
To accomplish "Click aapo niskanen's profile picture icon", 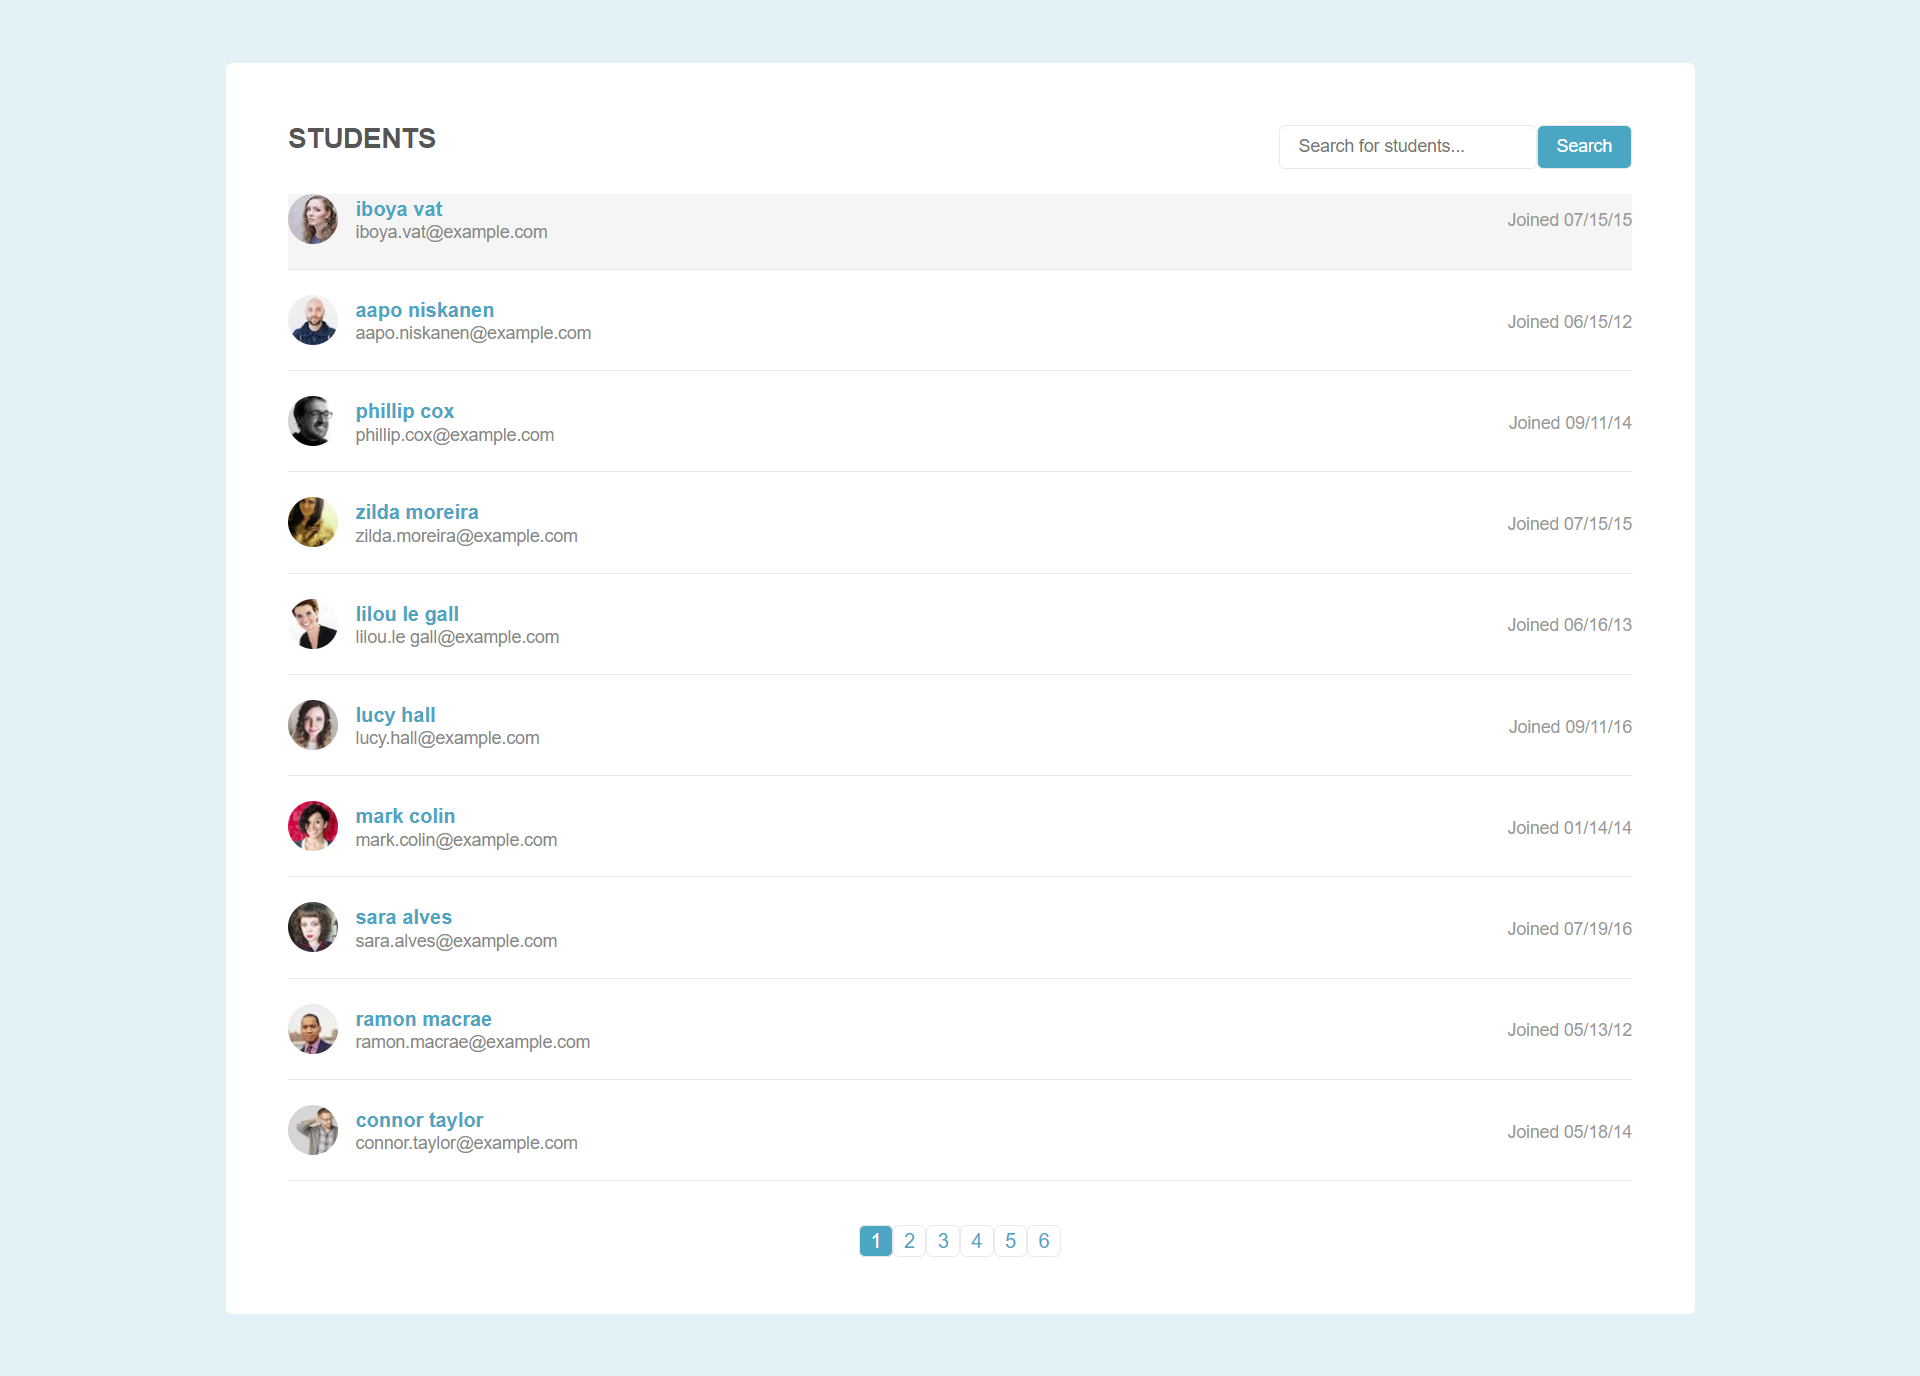I will [x=313, y=319].
